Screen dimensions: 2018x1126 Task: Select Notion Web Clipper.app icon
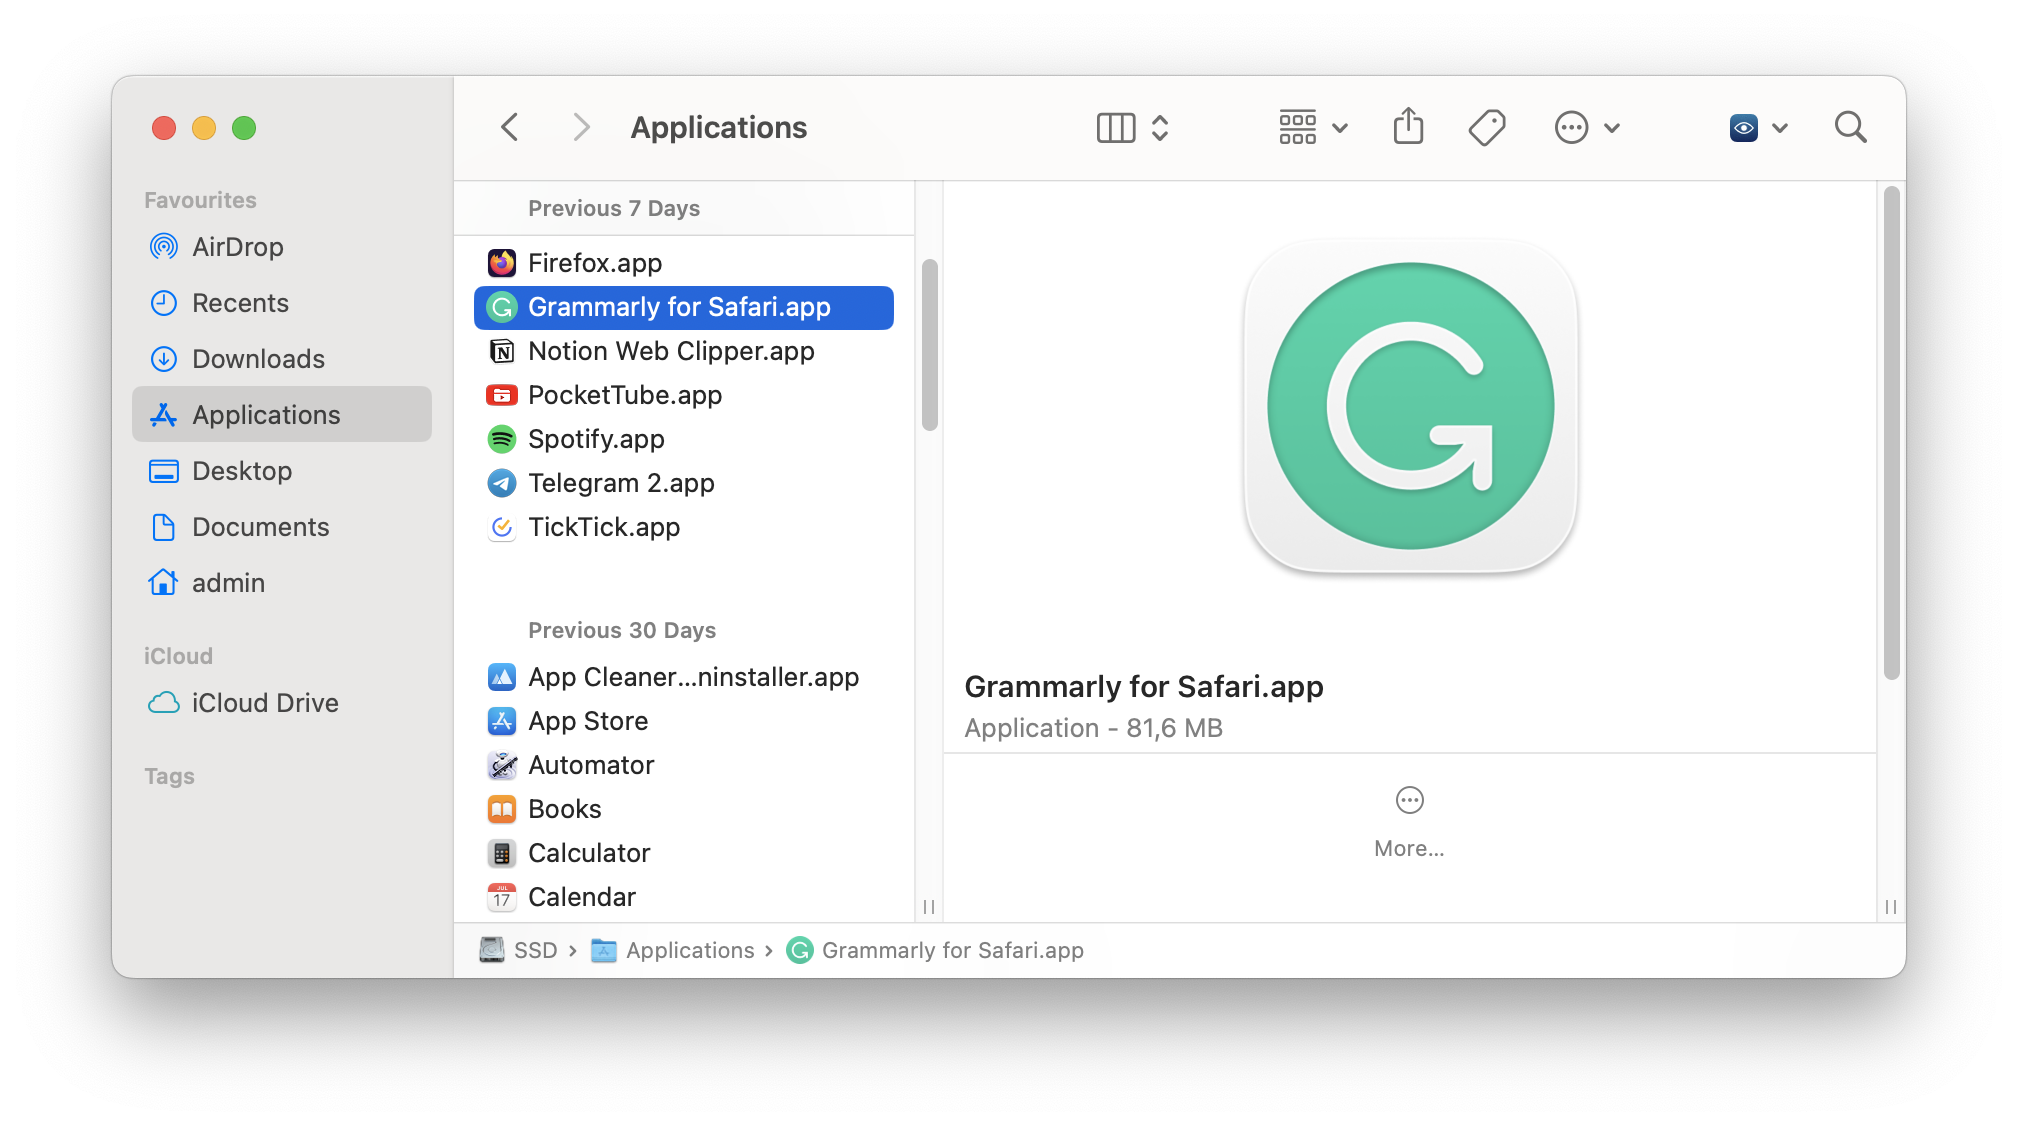(x=500, y=351)
